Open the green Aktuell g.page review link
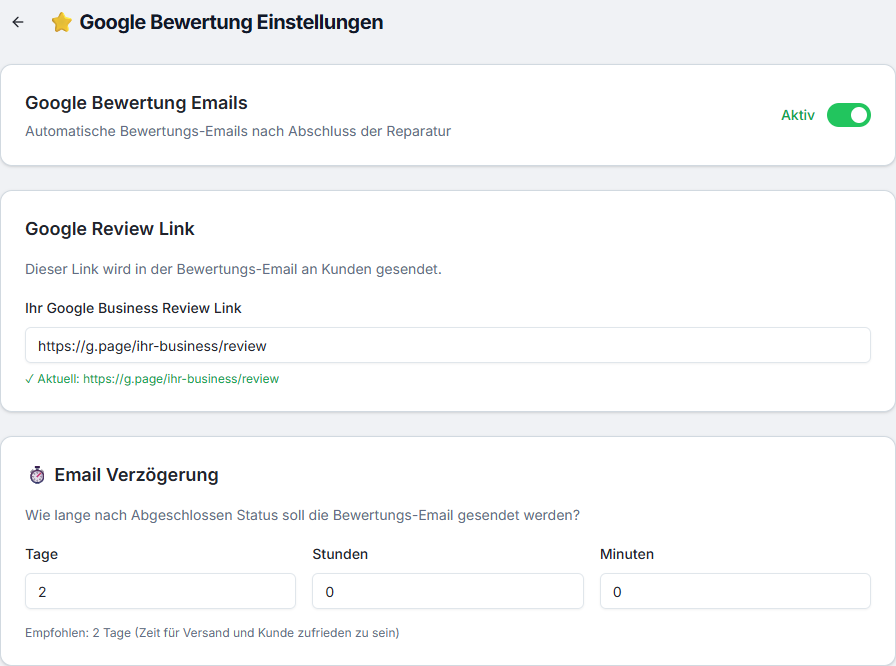 coord(181,379)
